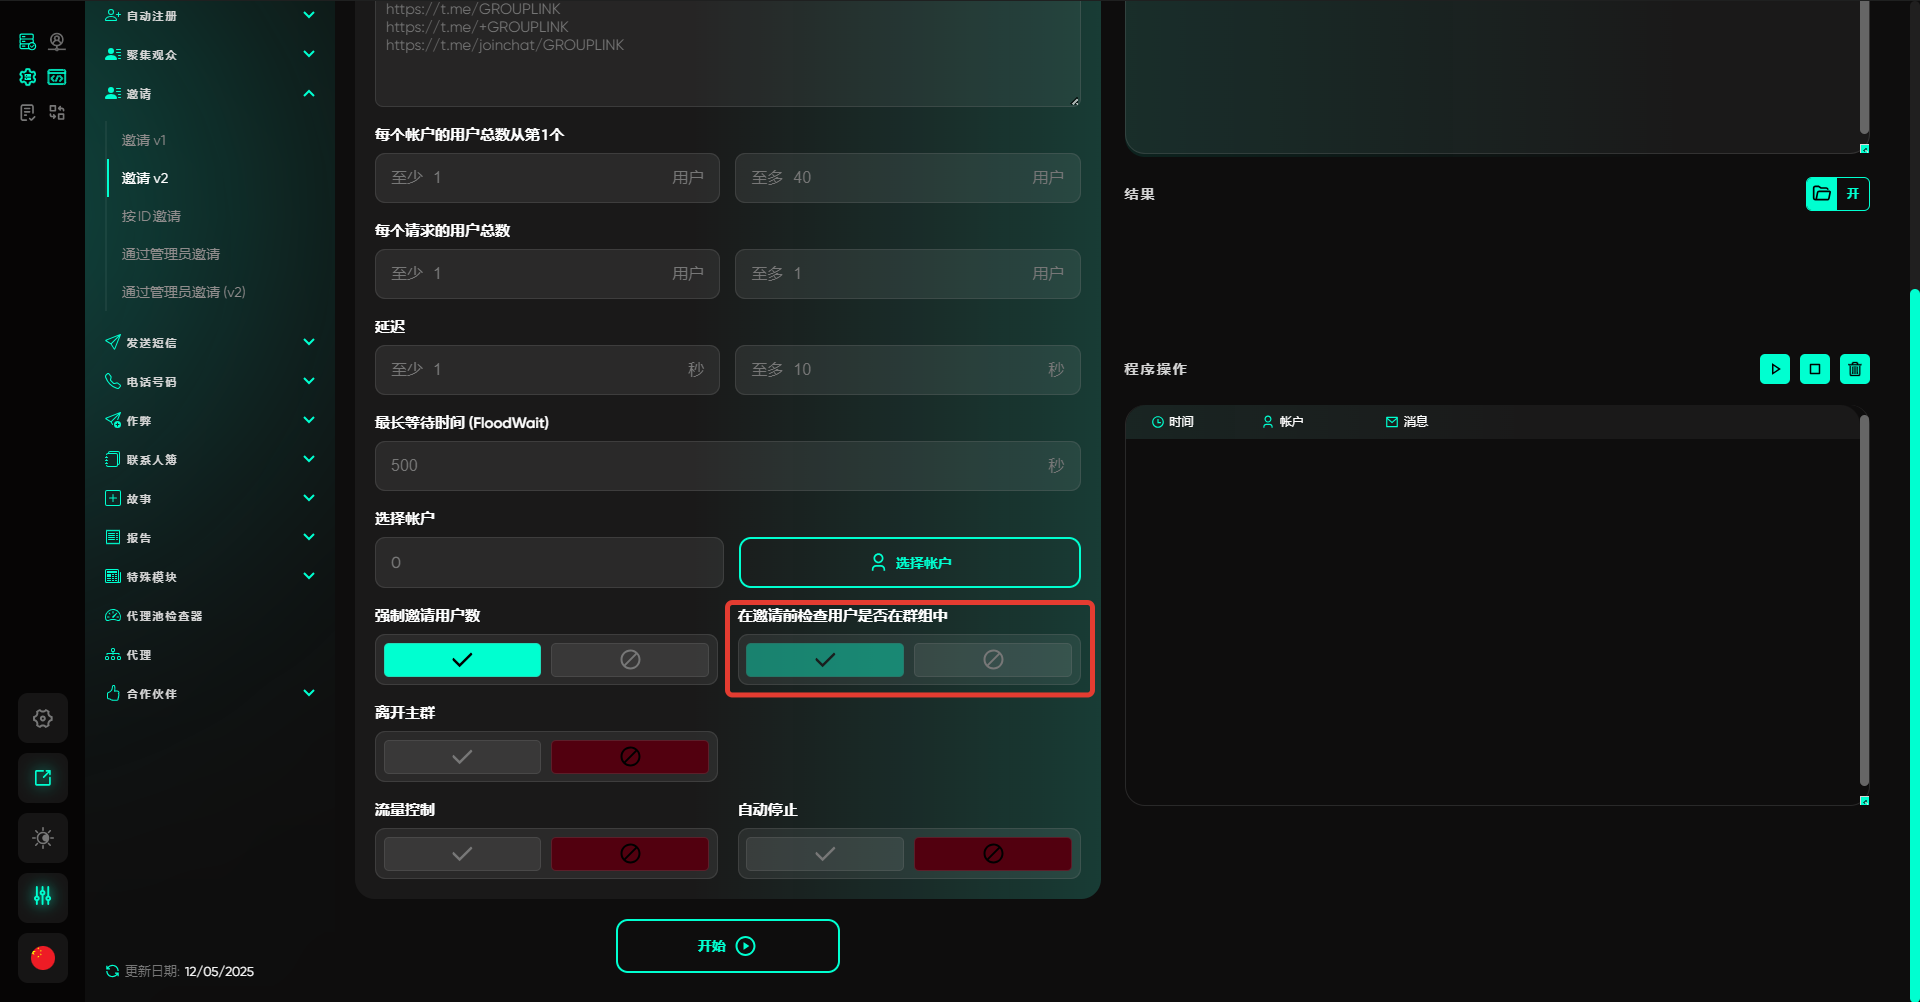1920x1002 pixels.
Task: Enable 离开主群 with the checkmark option
Action: [x=462, y=757]
